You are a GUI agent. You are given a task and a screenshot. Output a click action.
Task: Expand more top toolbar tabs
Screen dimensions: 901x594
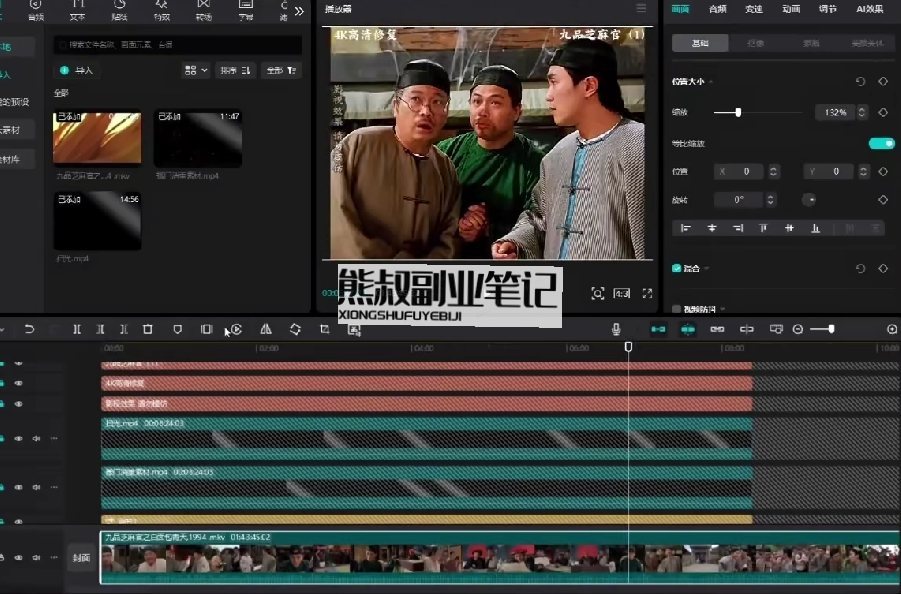click(x=299, y=11)
